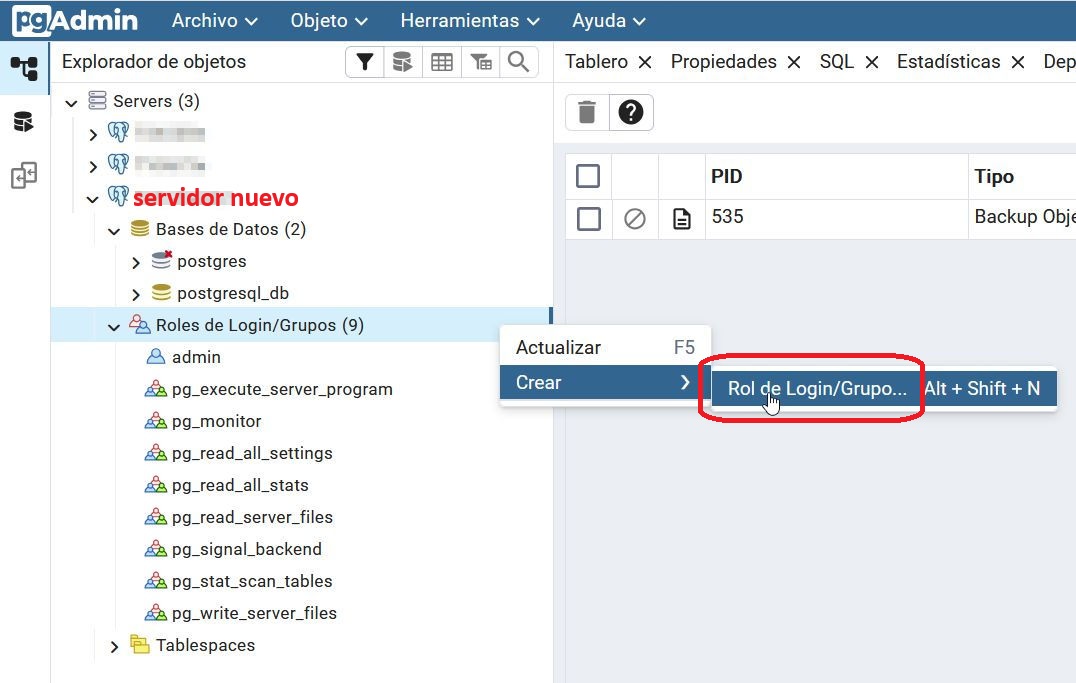Check the select-all checkbox in table header
This screenshot has height=683, width=1076.
point(588,177)
